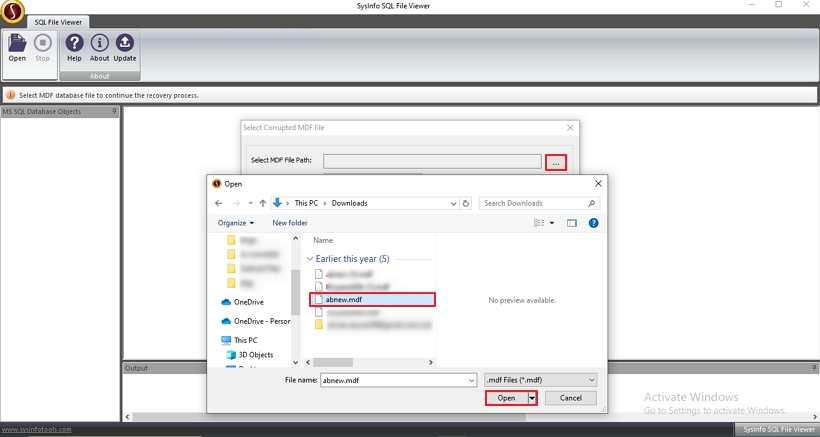The image size is (820, 437).
Task: Go back using the Back arrow
Action: [x=219, y=203]
